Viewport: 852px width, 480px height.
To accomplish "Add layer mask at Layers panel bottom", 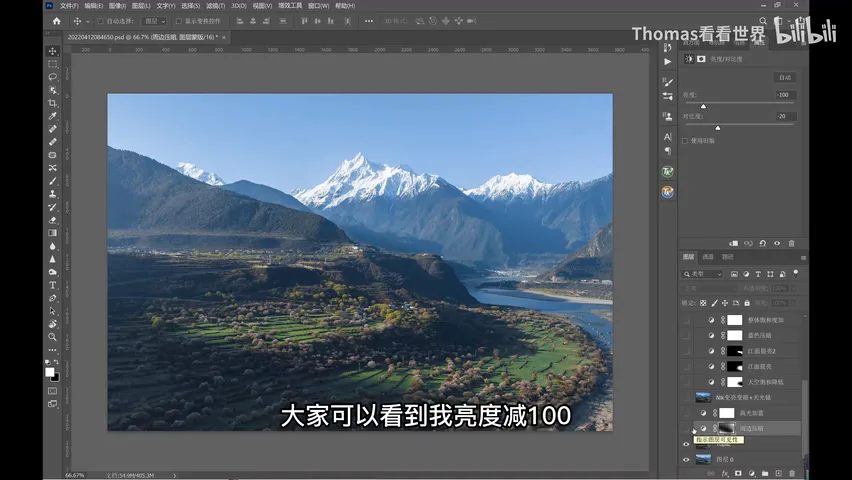I will (x=738, y=473).
